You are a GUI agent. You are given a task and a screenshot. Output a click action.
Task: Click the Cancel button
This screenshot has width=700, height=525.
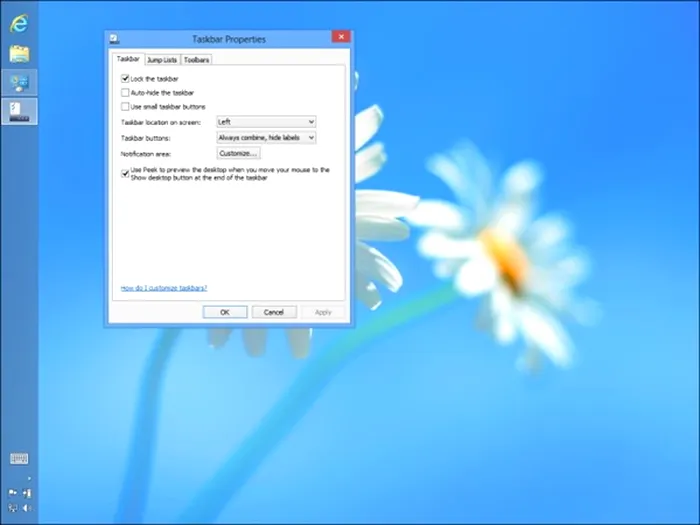(x=274, y=312)
